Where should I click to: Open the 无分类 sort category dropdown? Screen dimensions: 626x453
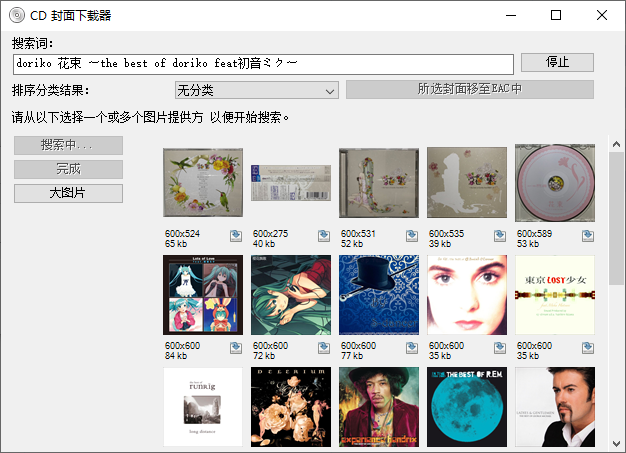(257, 91)
